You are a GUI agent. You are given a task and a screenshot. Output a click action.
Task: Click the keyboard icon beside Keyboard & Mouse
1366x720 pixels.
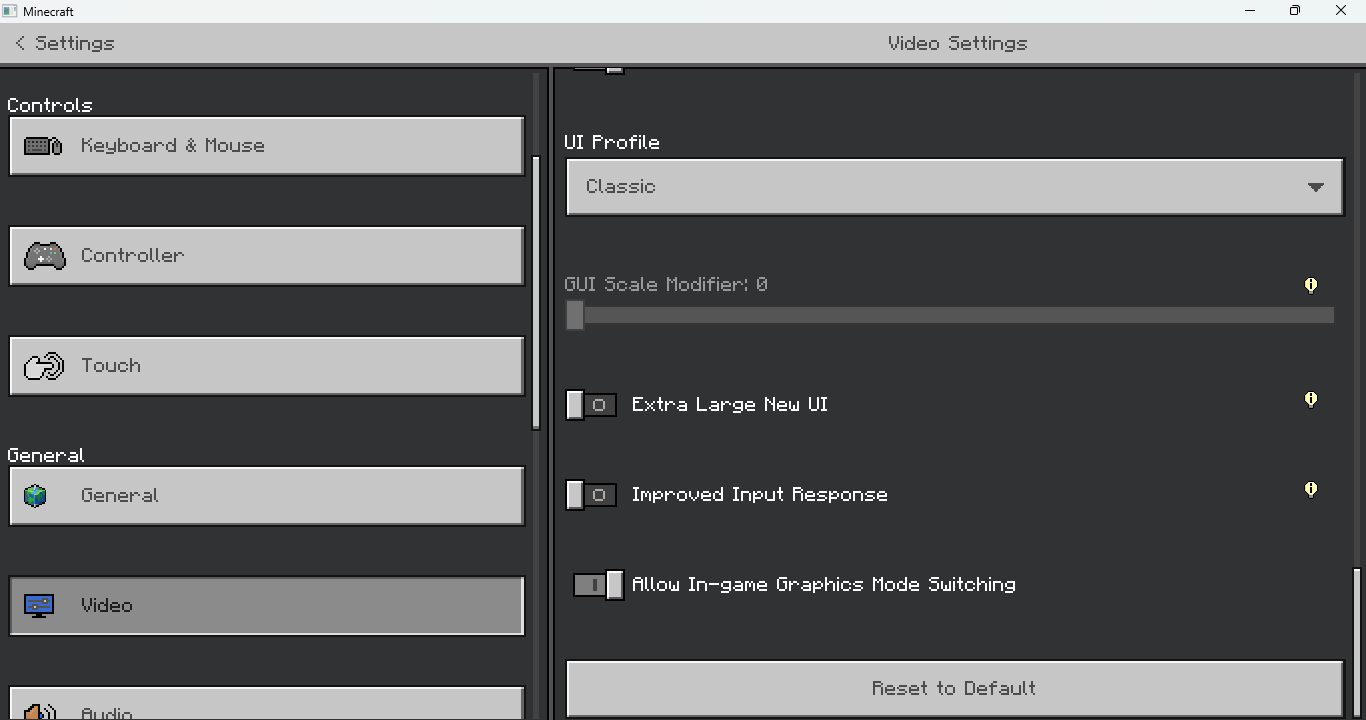(43, 146)
